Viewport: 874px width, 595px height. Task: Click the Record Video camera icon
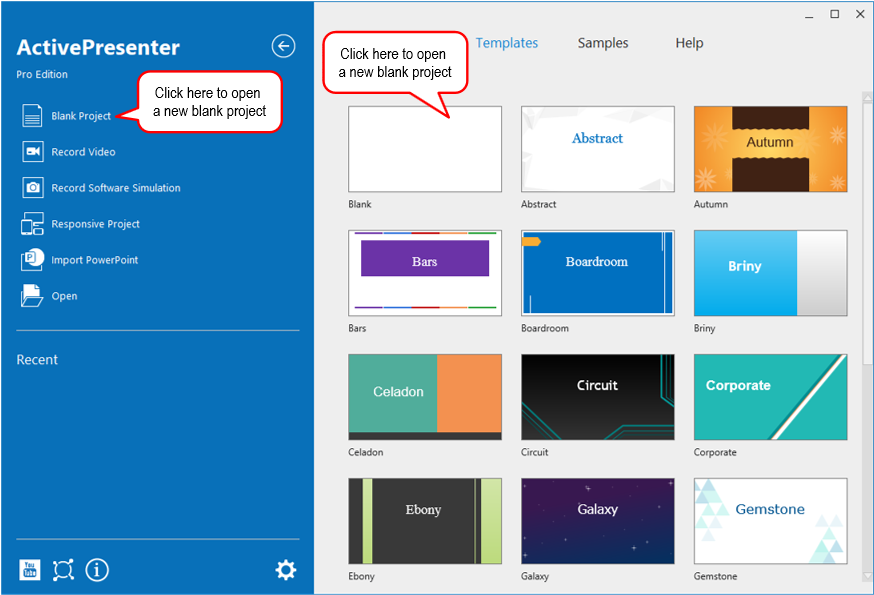coord(33,152)
